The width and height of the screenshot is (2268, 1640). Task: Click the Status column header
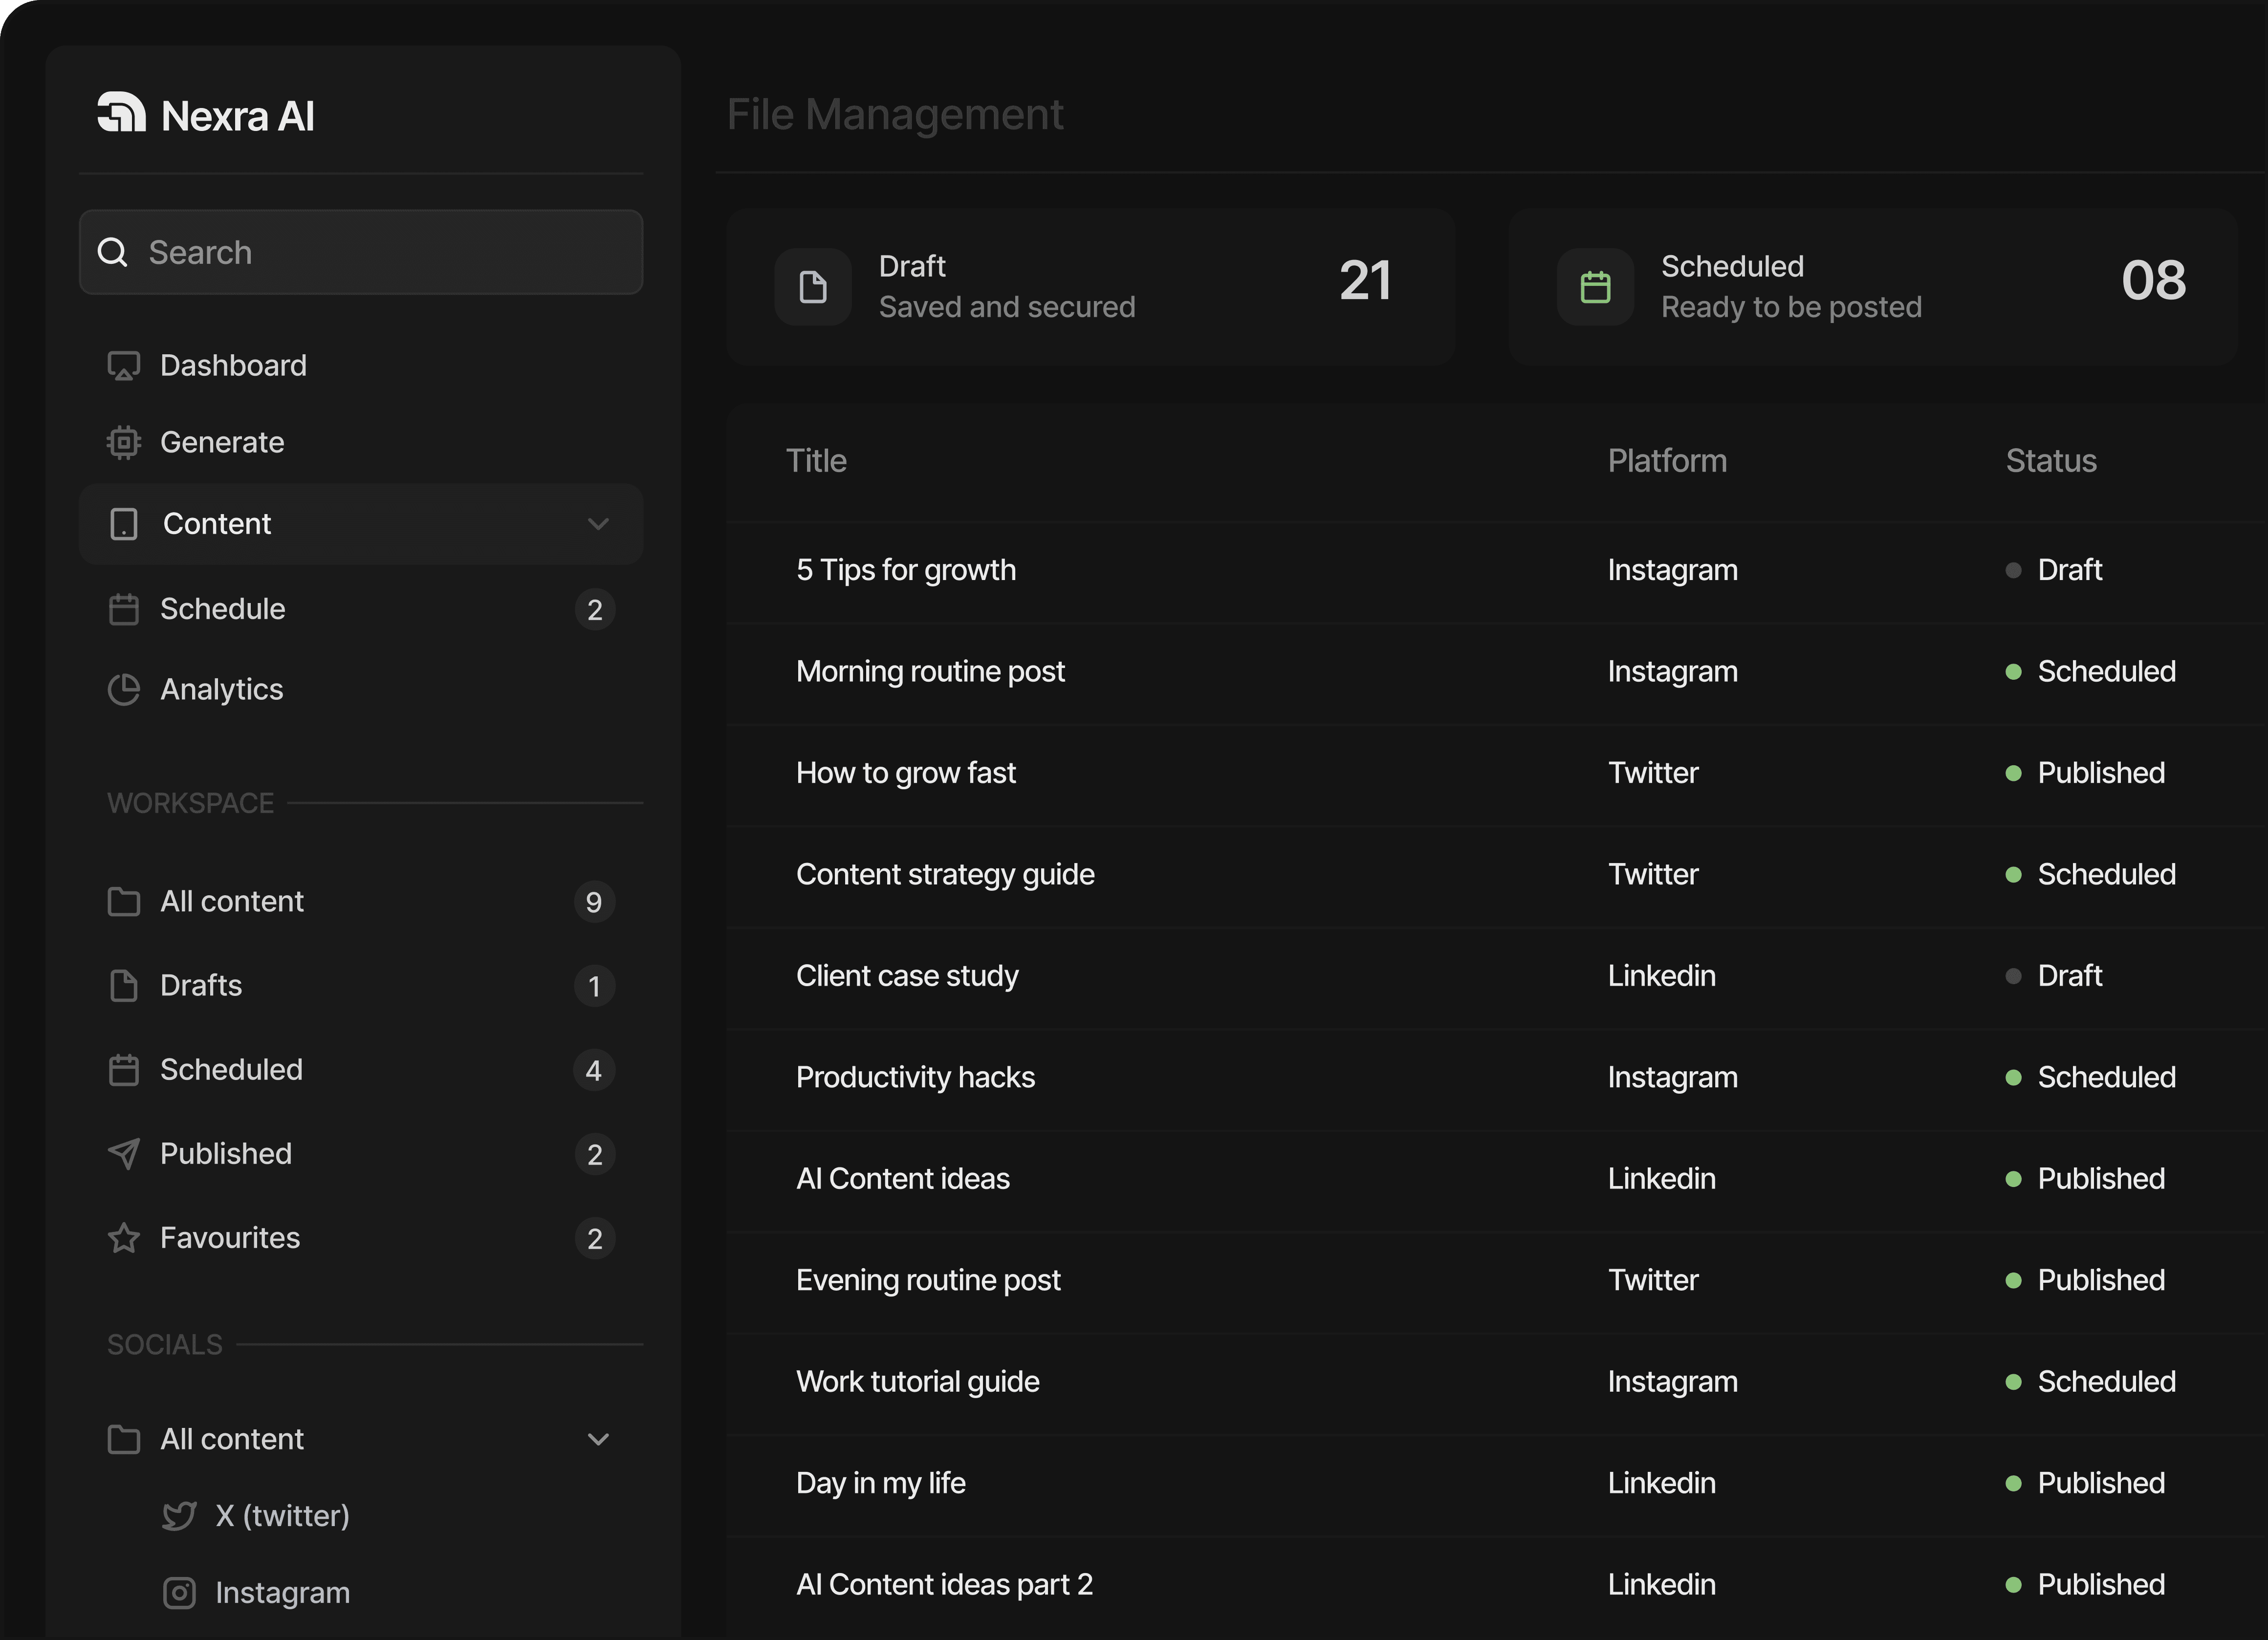pyautogui.click(x=2050, y=461)
